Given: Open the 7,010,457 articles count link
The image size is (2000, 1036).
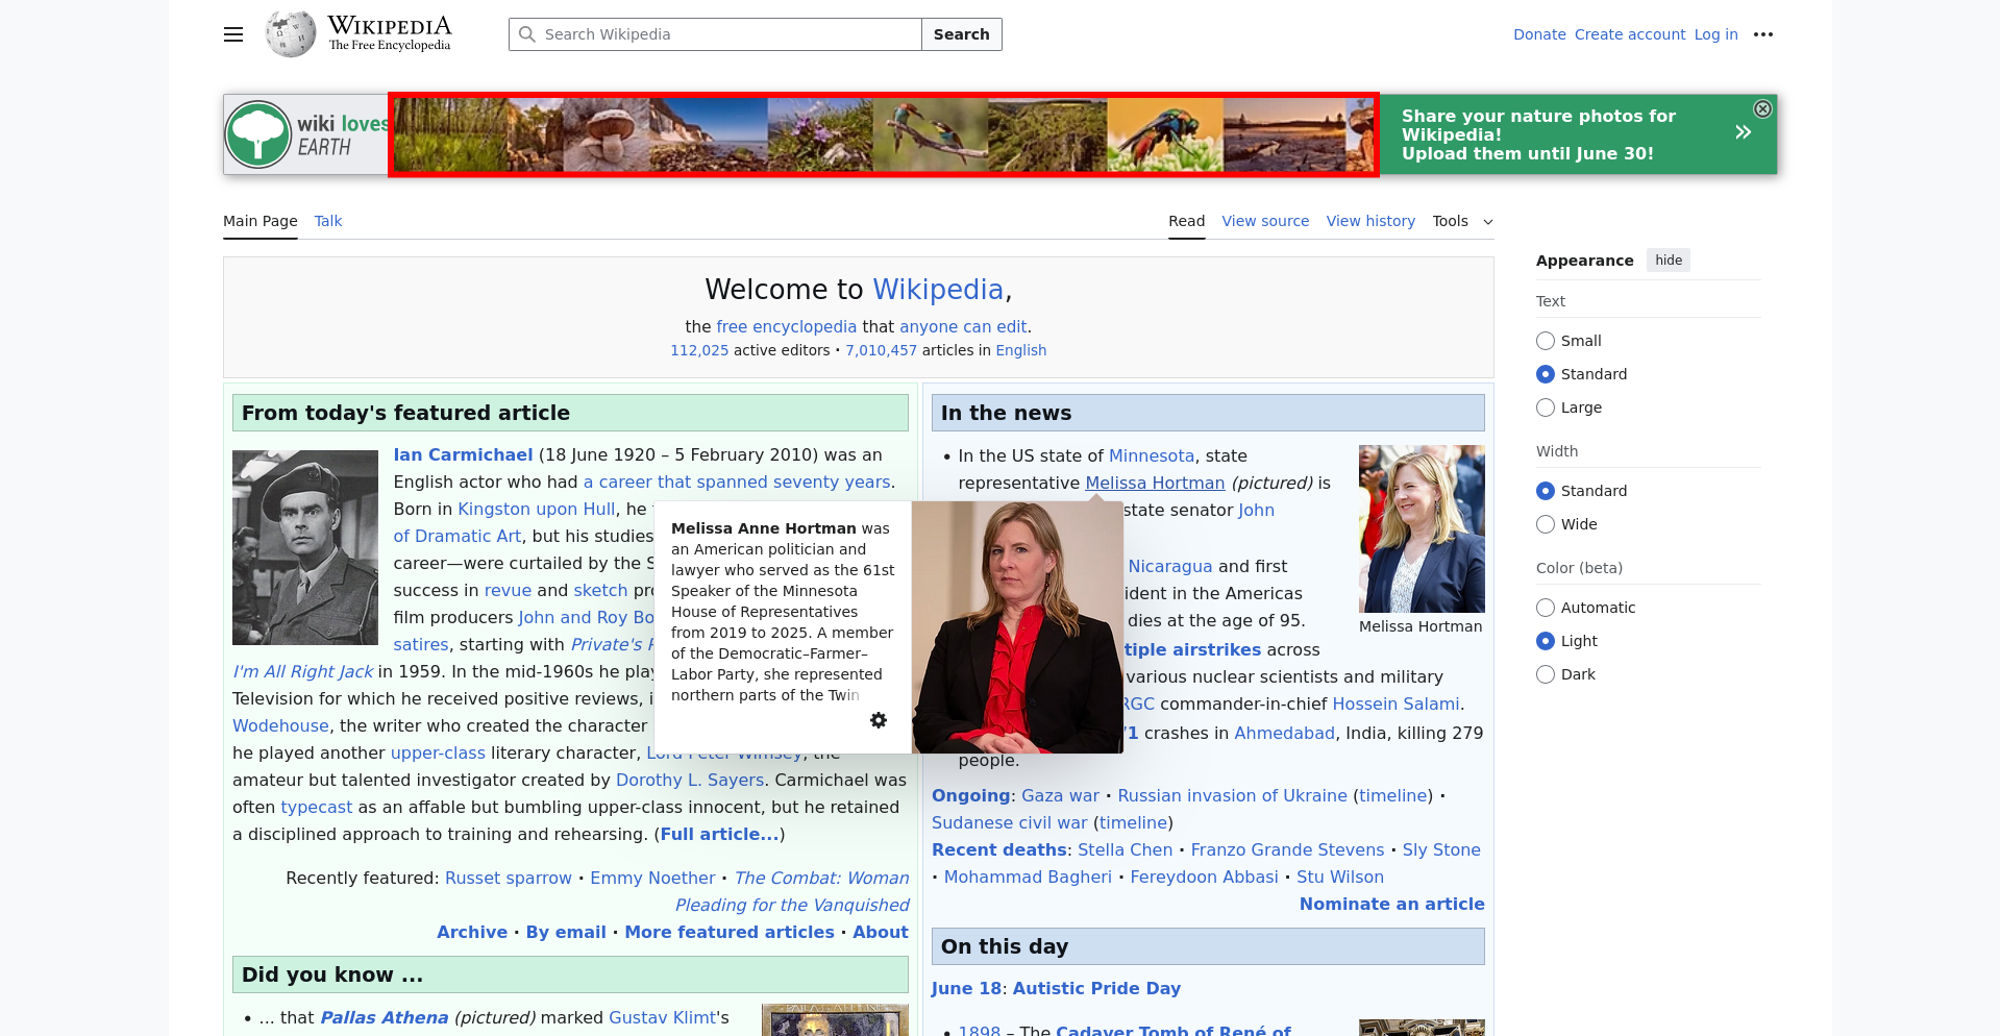Looking at the screenshot, I should 881,351.
